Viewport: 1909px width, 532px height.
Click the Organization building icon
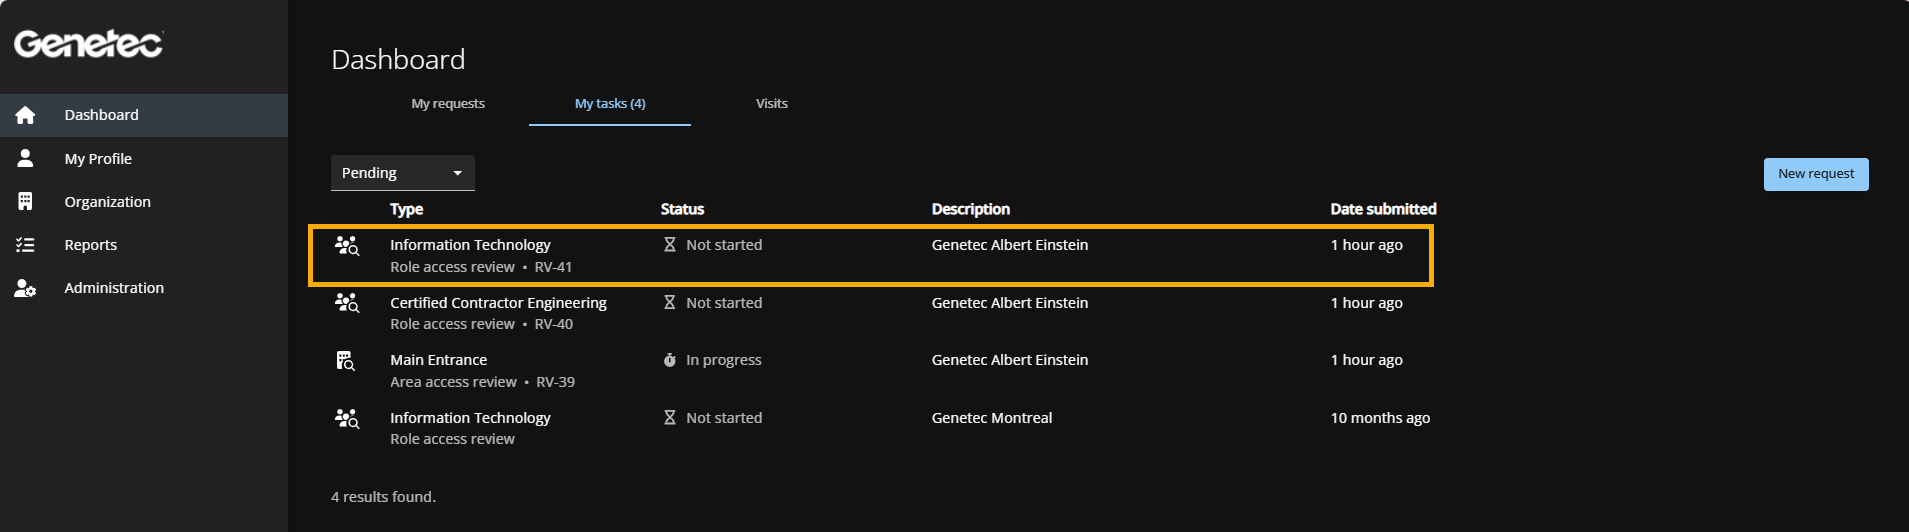point(25,201)
